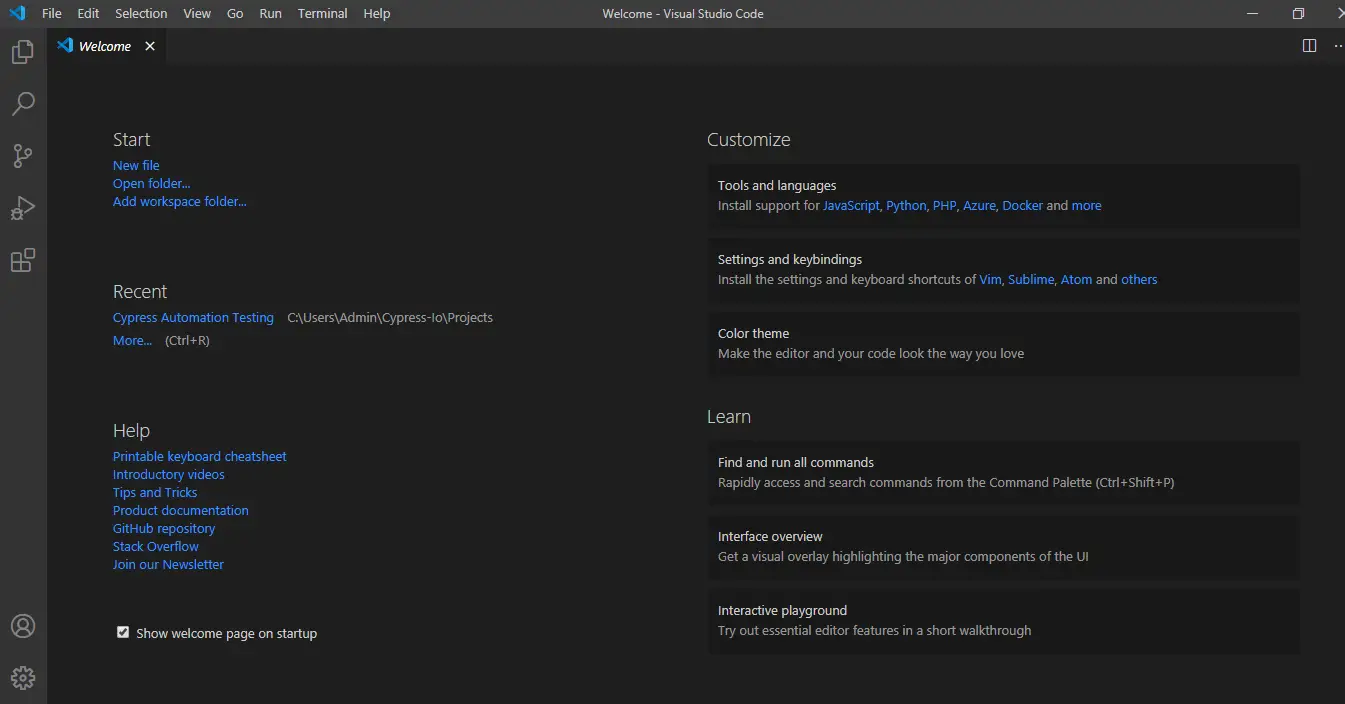
Task: Expand the recent list with More...
Action: (x=130, y=340)
